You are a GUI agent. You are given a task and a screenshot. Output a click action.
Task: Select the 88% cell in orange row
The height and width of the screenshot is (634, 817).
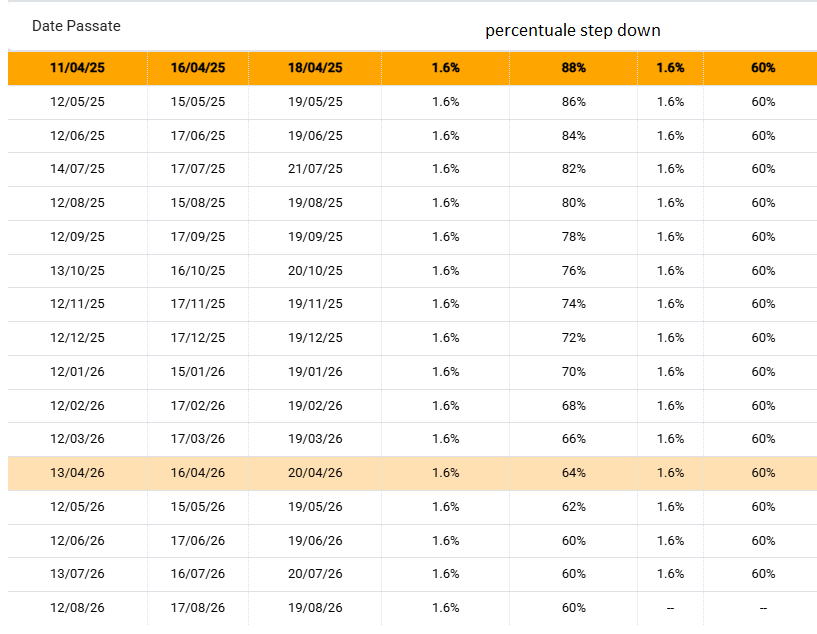[x=574, y=68]
